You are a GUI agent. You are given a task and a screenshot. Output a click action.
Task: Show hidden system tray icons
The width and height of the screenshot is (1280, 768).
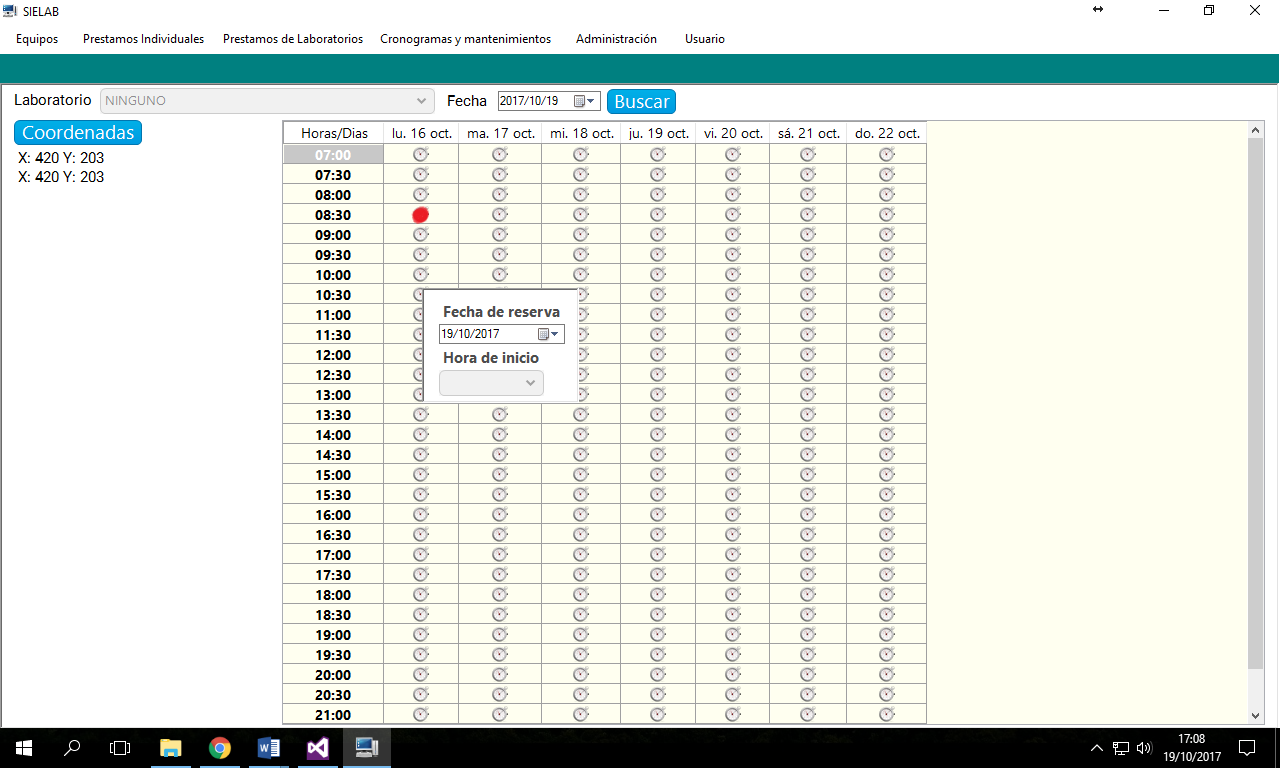1097,748
